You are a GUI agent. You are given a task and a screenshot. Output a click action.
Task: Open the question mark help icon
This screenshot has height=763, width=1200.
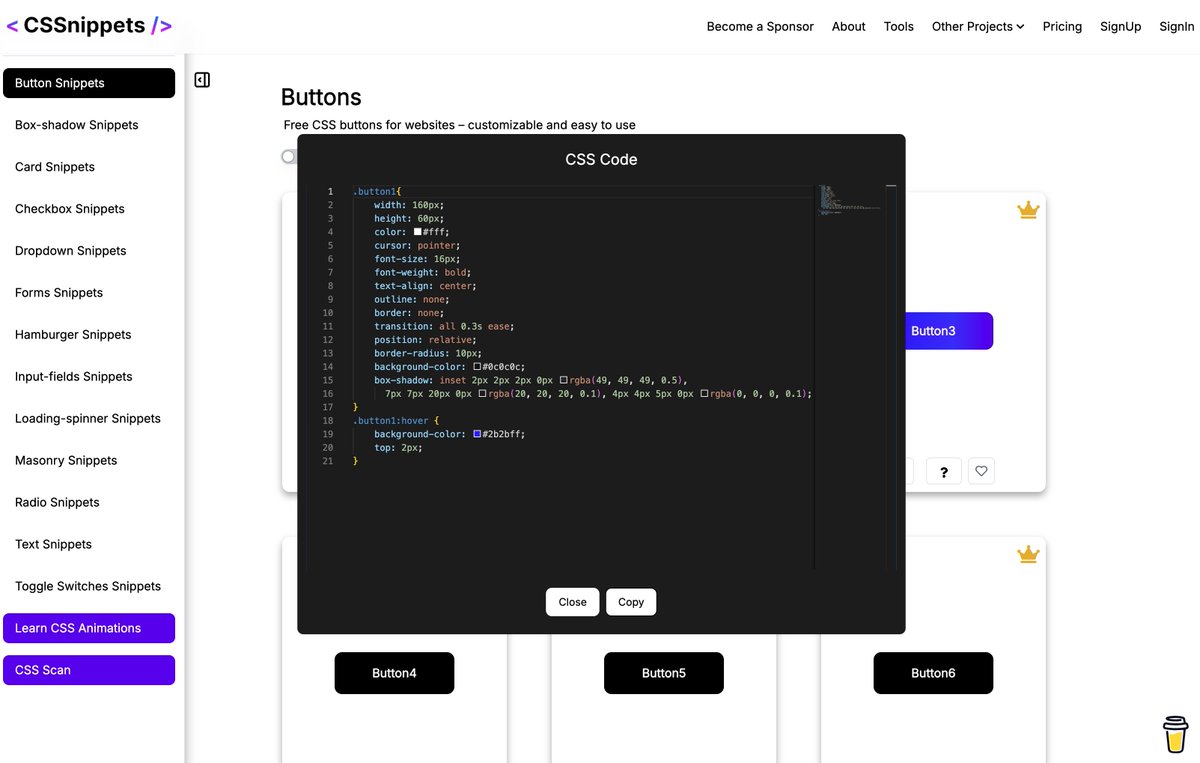[943, 470]
